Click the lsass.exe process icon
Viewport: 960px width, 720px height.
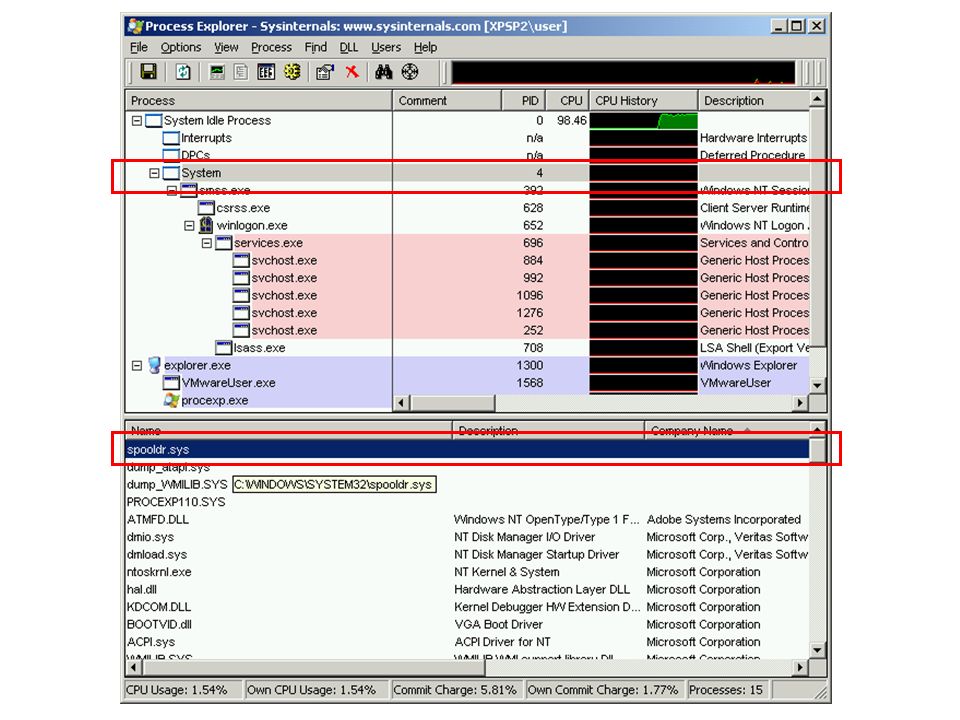223,348
